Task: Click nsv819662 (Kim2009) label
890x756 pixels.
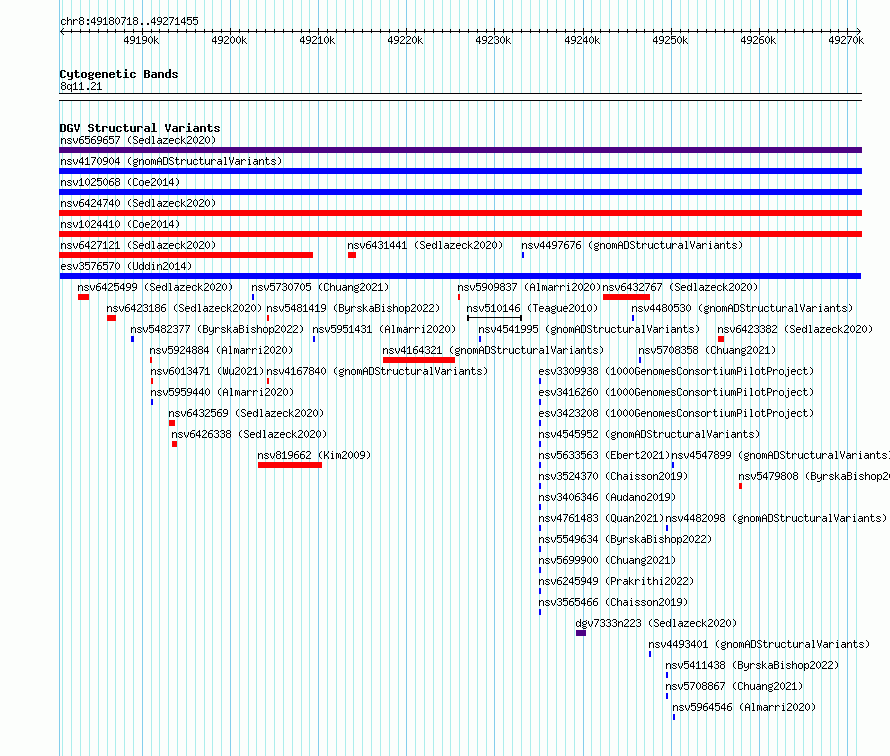Action: 314,455
